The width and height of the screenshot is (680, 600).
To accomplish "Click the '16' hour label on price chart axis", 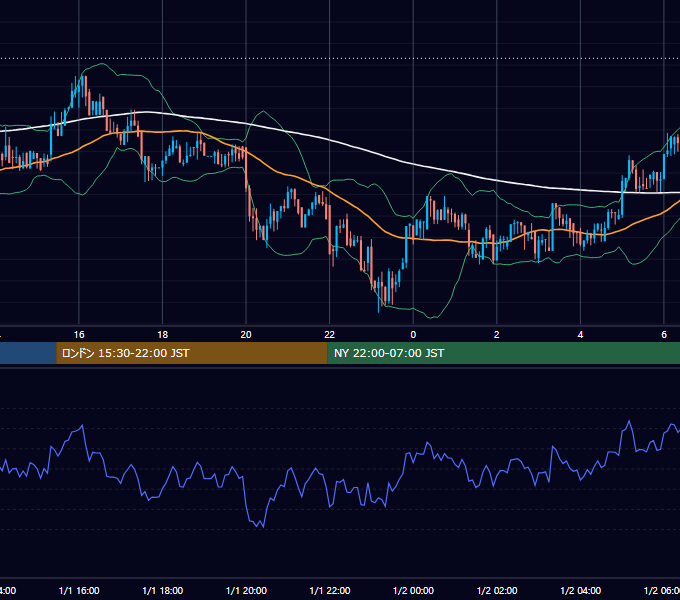I will 79,335.
